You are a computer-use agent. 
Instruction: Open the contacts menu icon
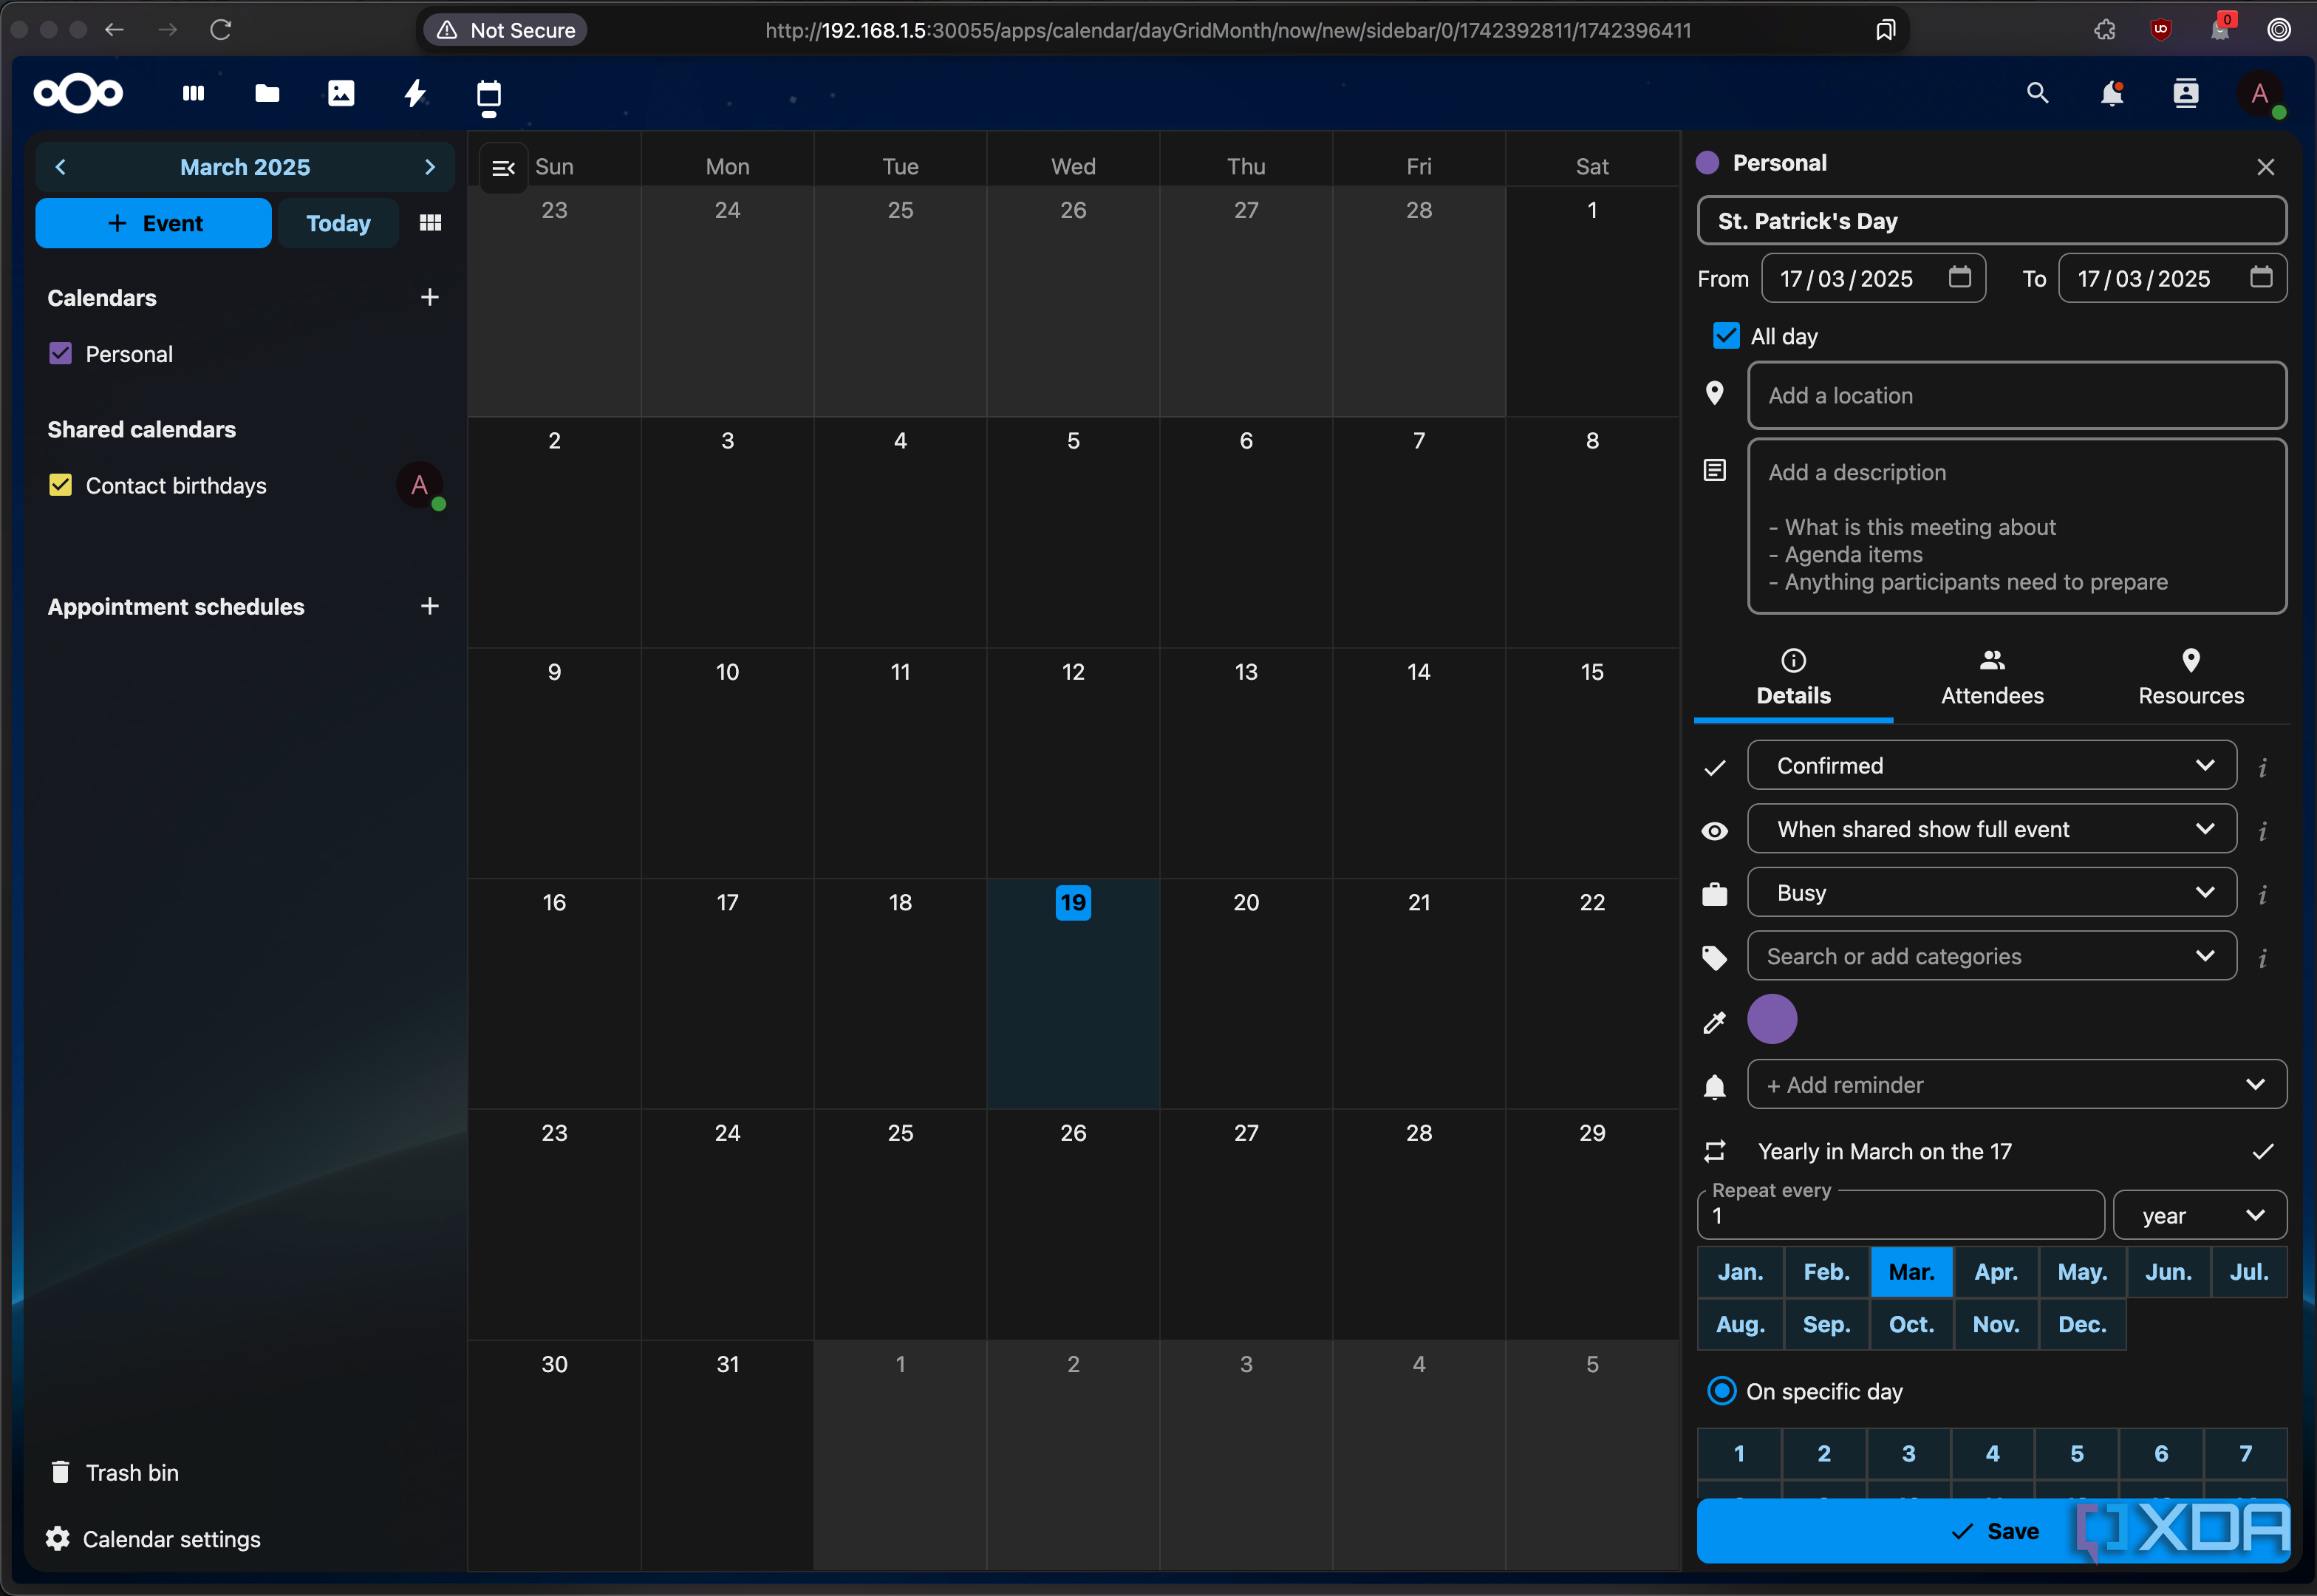(2186, 94)
